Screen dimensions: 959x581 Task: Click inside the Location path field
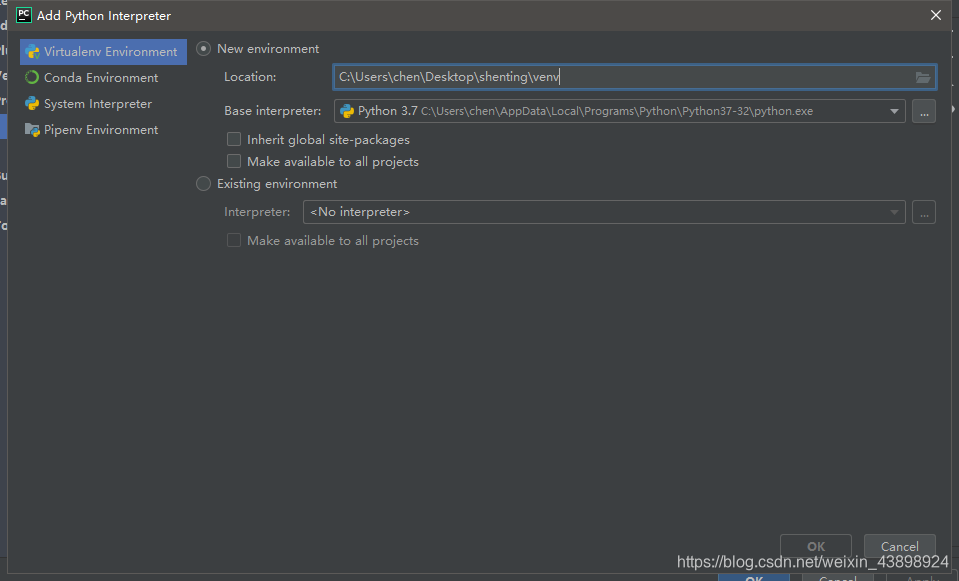point(634,77)
